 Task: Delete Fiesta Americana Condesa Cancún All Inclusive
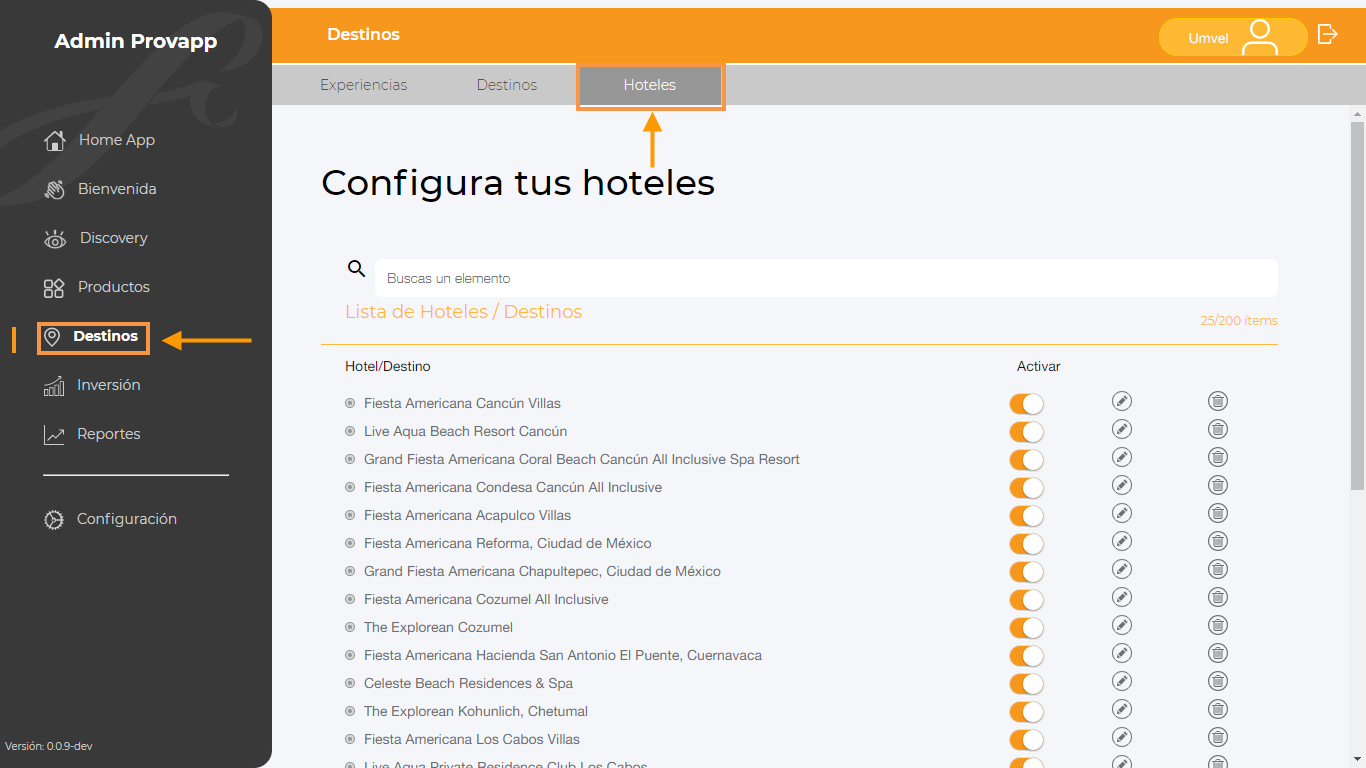pyautogui.click(x=1218, y=485)
